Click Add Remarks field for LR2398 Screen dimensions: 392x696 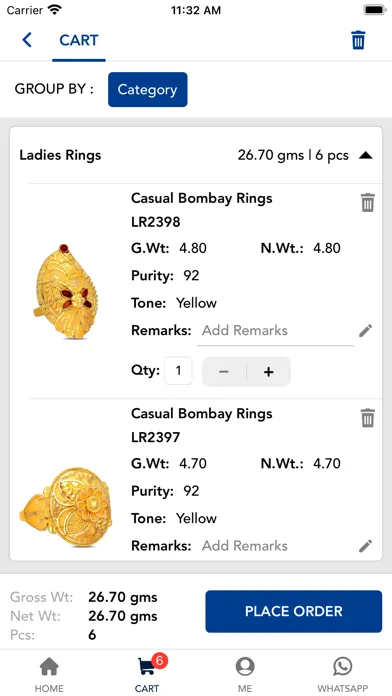[x=275, y=331]
